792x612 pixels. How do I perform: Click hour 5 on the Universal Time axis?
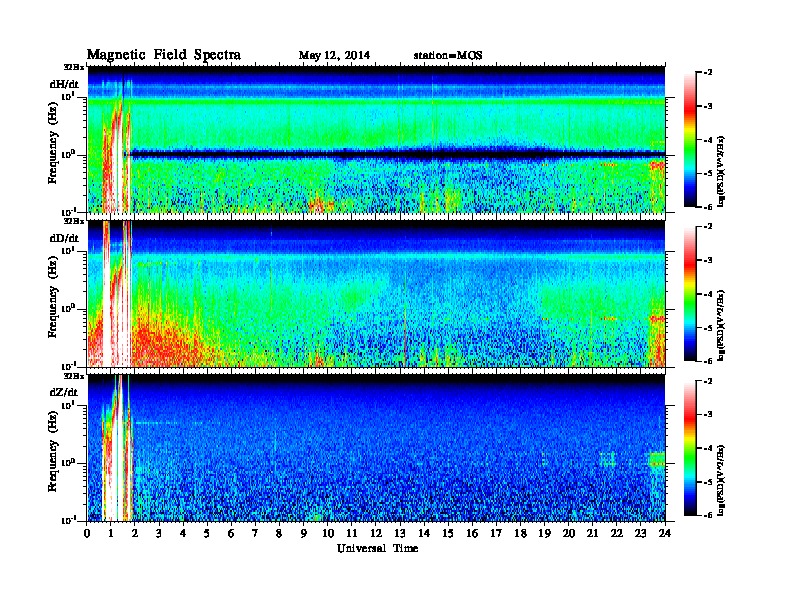[208, 533]
